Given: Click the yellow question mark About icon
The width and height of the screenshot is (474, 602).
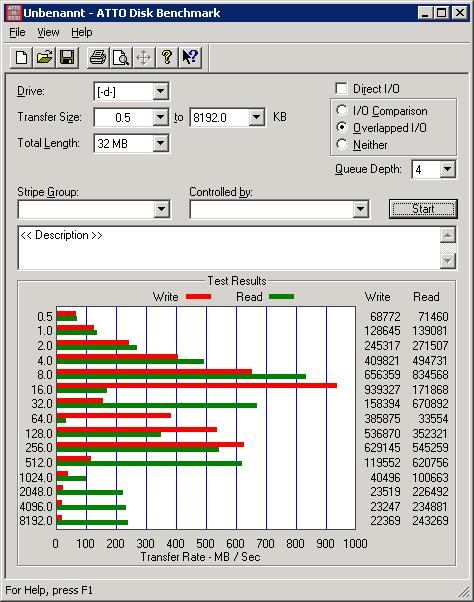Looking at the screenshot, I should click(167, 58).
